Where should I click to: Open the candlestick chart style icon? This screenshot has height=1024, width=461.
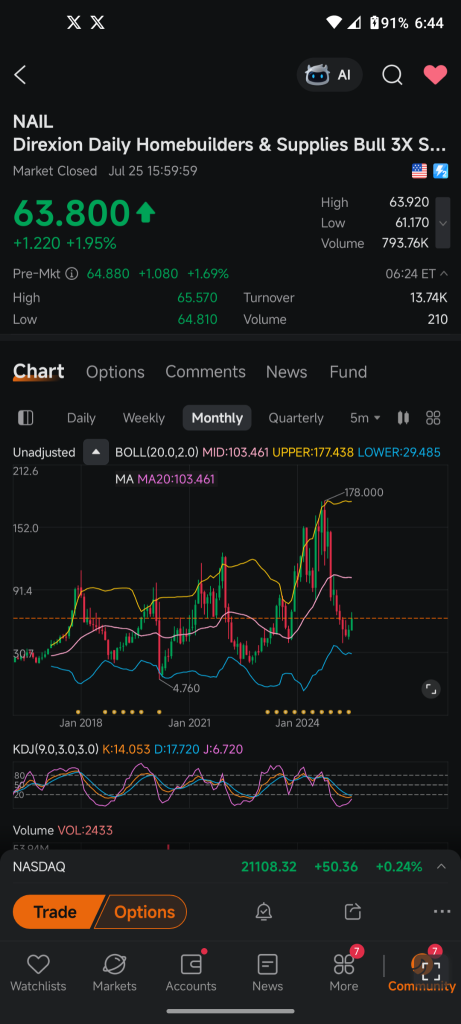(x=403, y=418)
